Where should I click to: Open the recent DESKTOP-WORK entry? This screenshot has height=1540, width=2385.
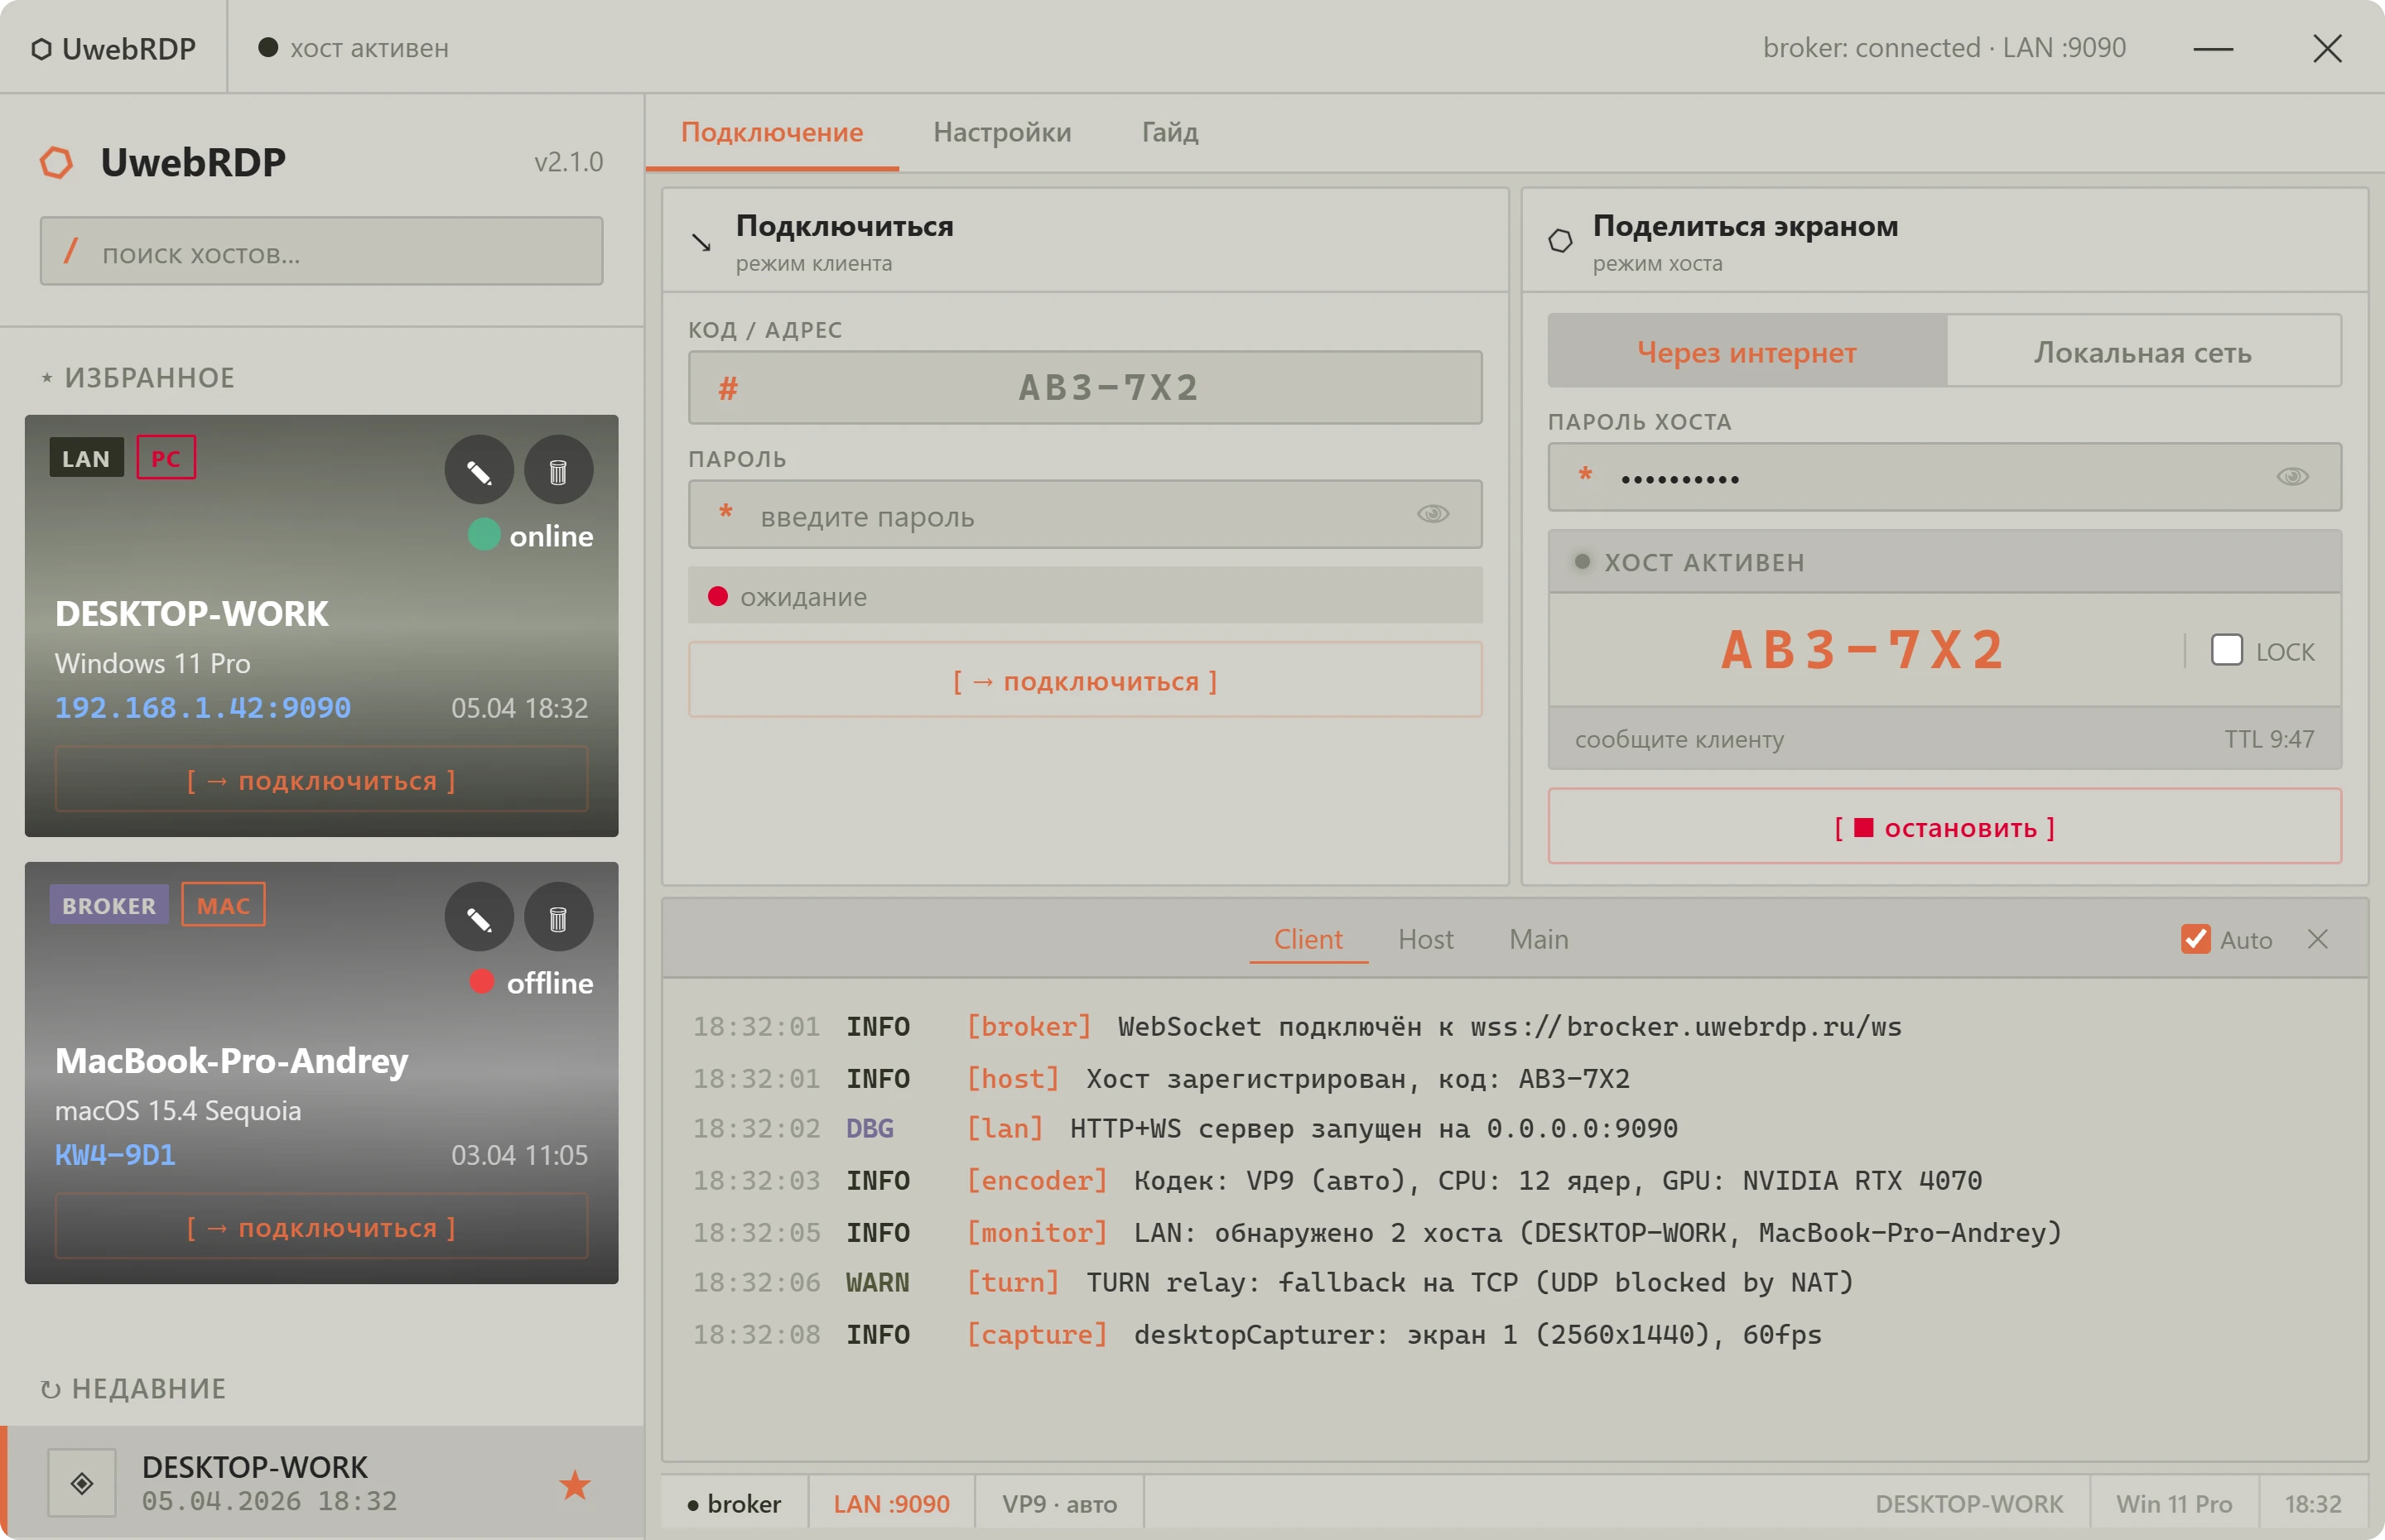pyautogui.click(x=322, y=1482)
